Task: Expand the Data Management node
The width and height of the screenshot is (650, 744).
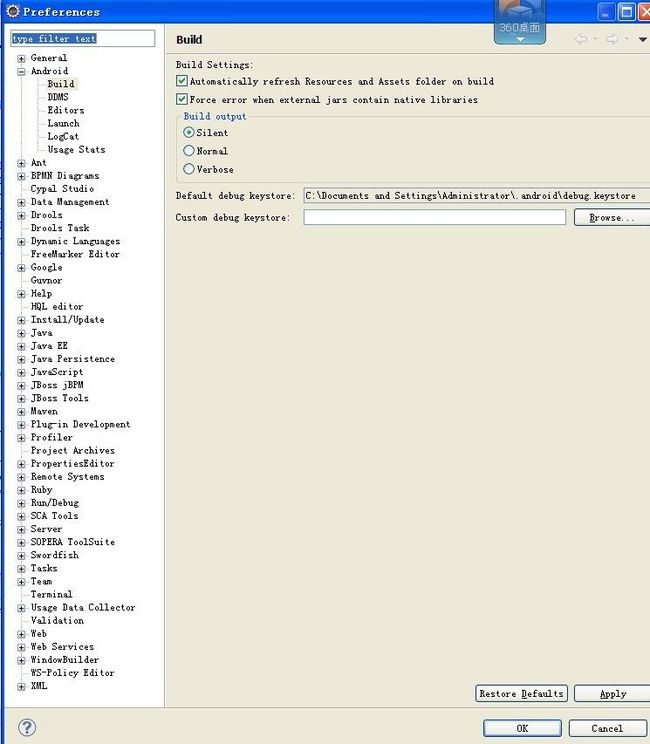Action: click(21, 203)
